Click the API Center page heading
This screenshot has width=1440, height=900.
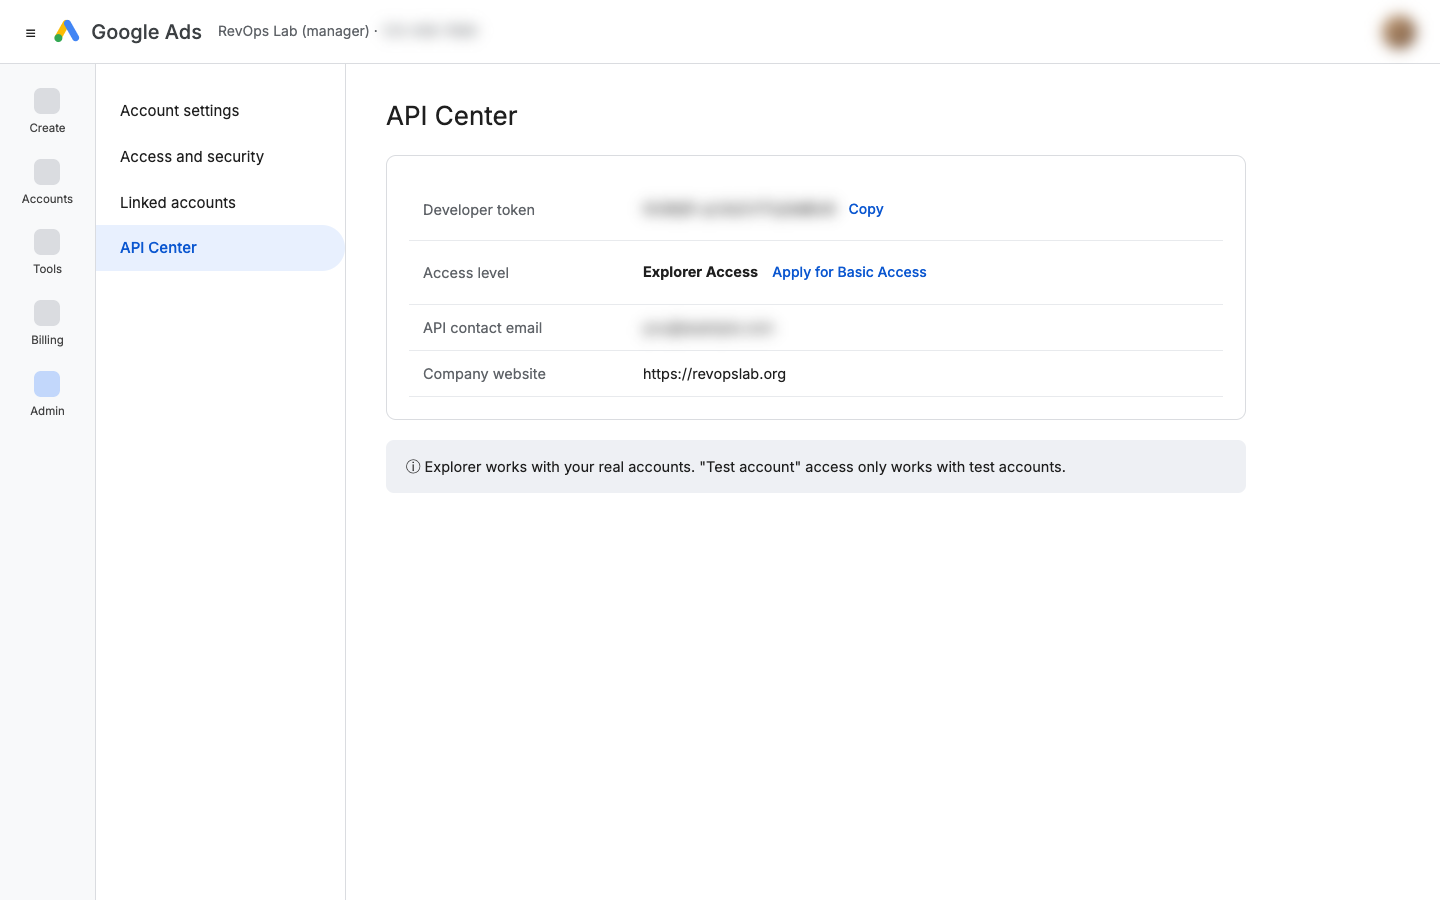coord(452,116)
